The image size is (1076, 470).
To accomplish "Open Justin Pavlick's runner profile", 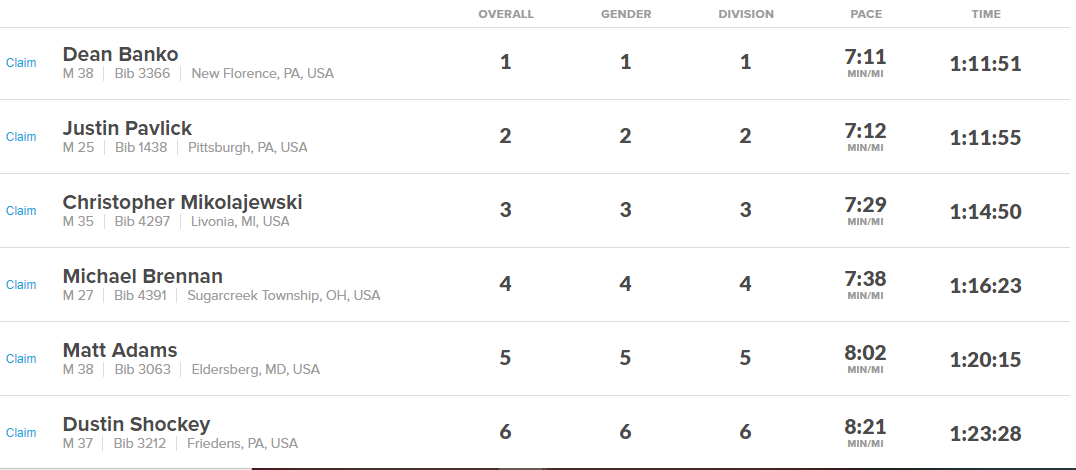I will [127, 128].
